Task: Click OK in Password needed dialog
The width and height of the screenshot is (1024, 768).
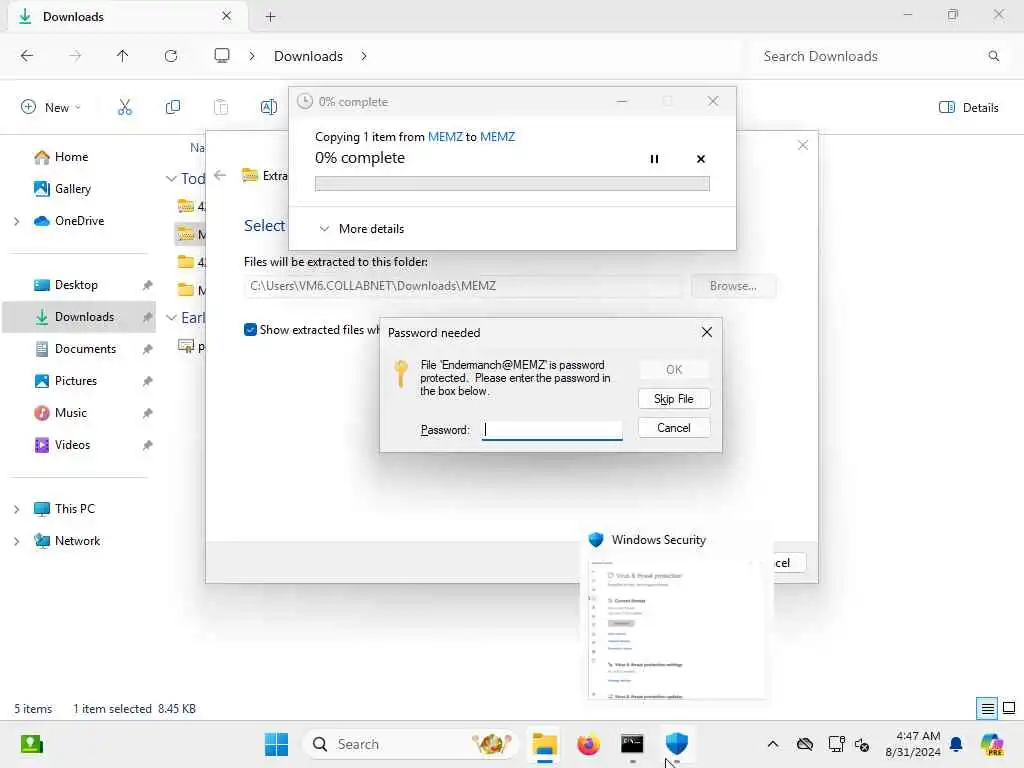Action: click(674, 370)
